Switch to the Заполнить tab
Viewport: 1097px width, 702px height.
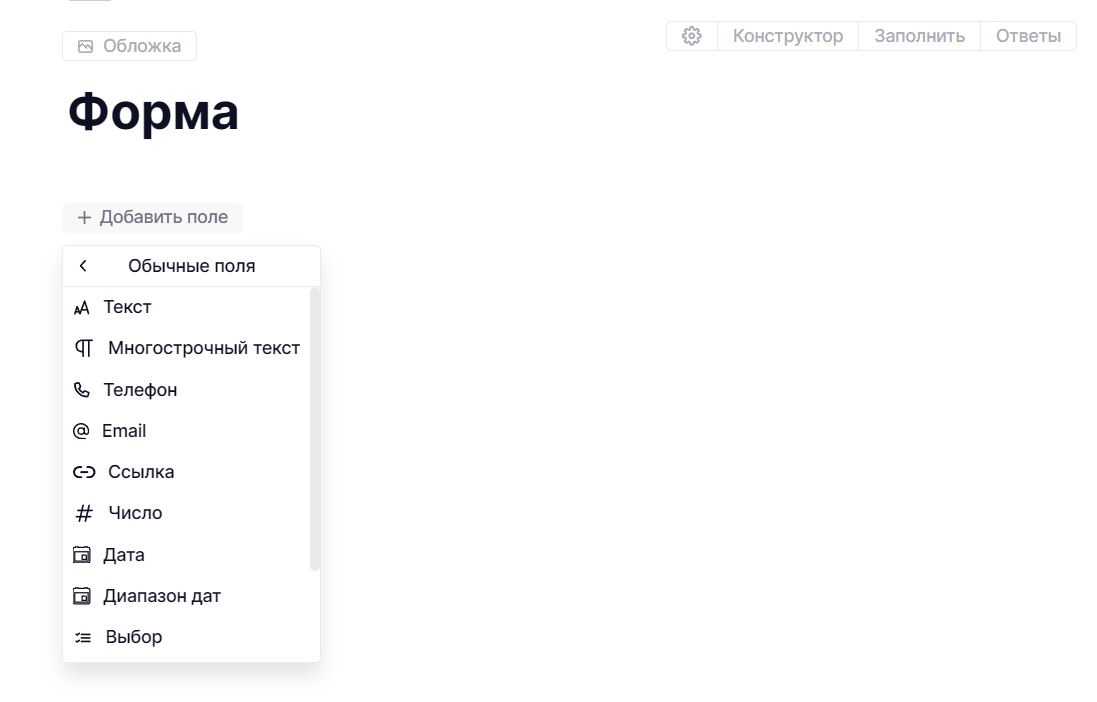point(919,36)
